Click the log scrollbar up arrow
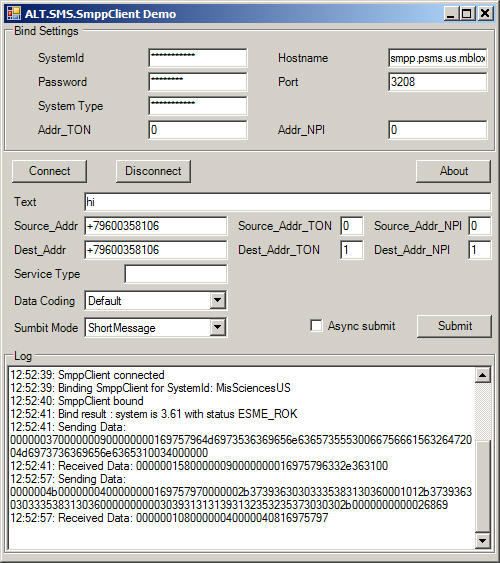The width and height of the screenshot is (500, 563). coord(482,375)
